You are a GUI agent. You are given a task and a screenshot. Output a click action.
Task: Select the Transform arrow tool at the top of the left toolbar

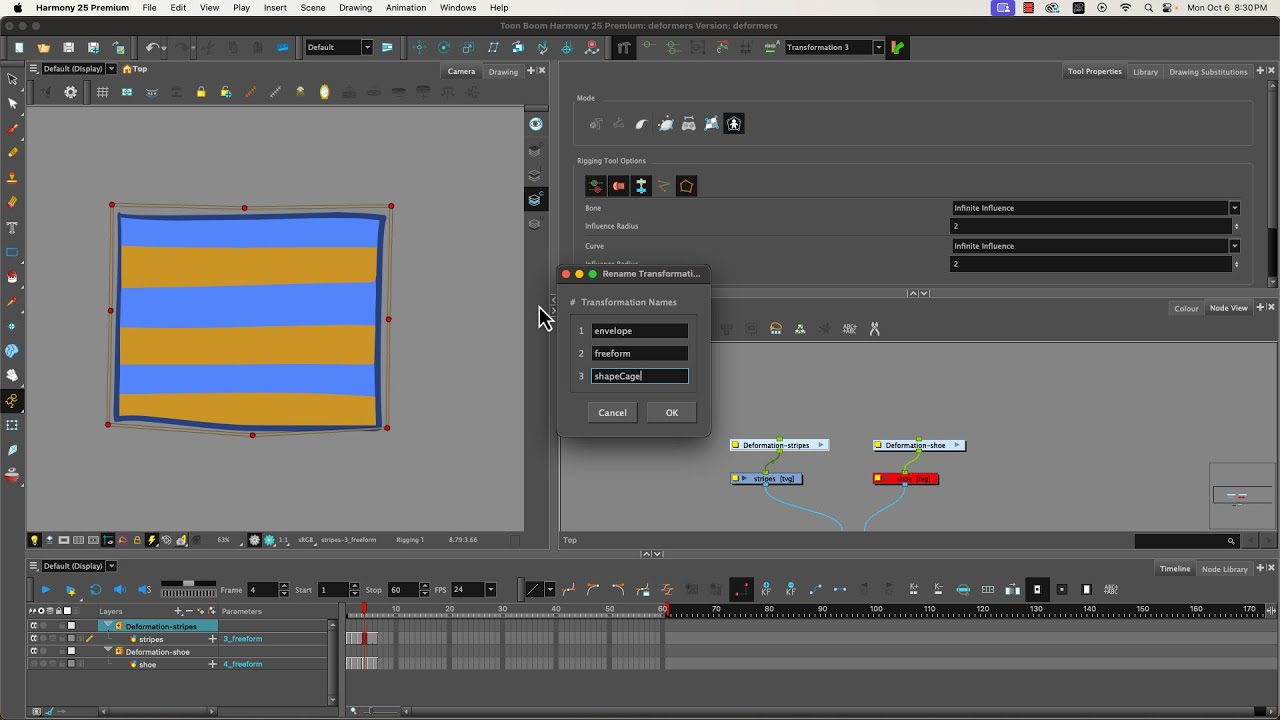(12, 79)
